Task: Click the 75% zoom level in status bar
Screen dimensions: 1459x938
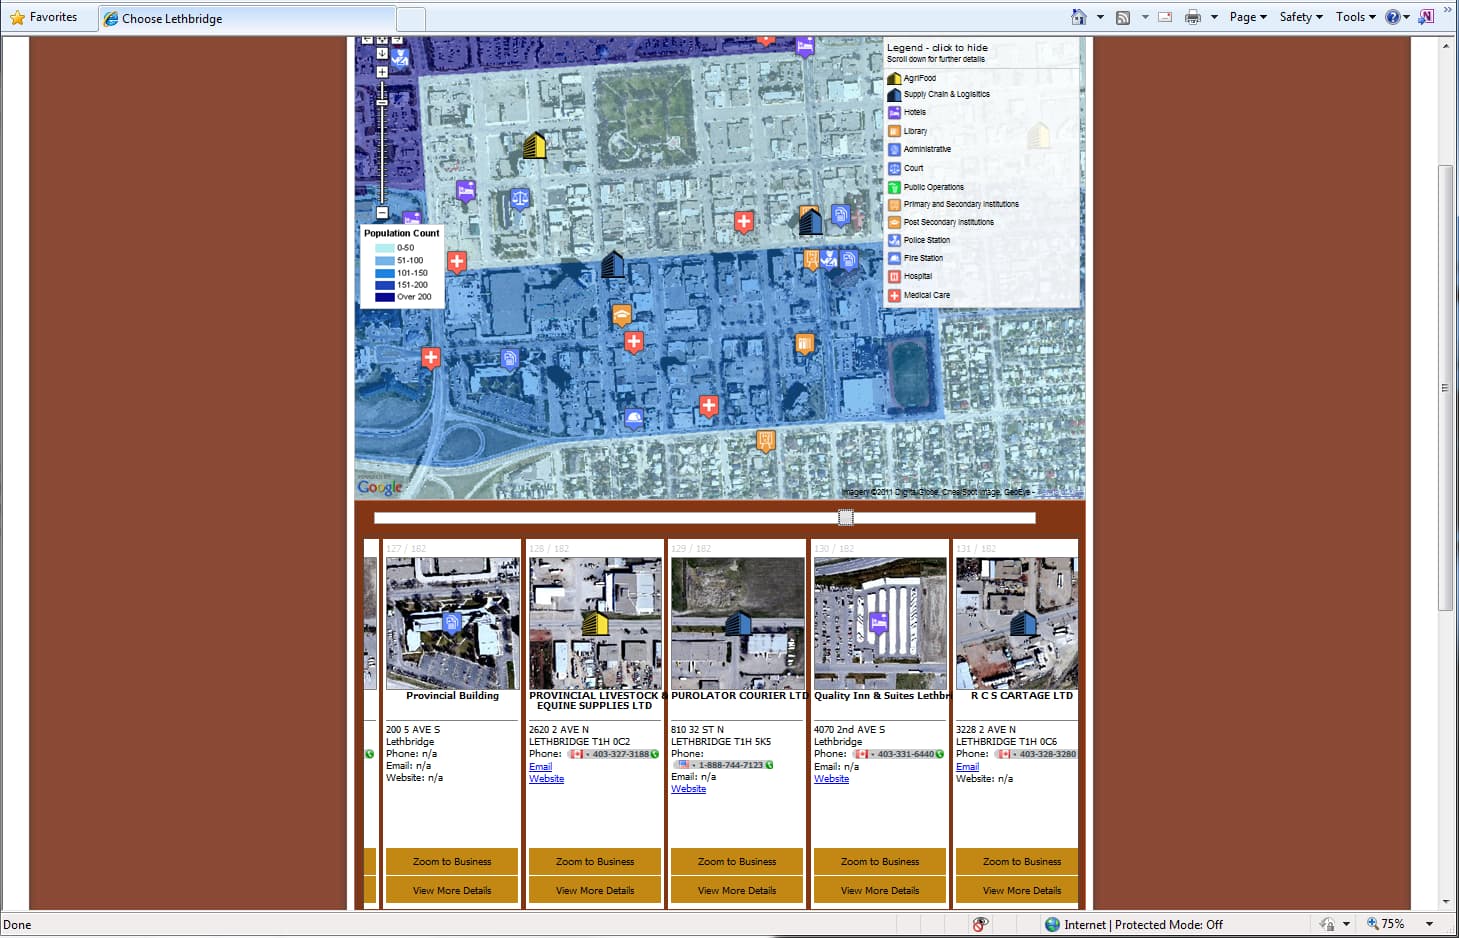Action: coord(1393,924)
